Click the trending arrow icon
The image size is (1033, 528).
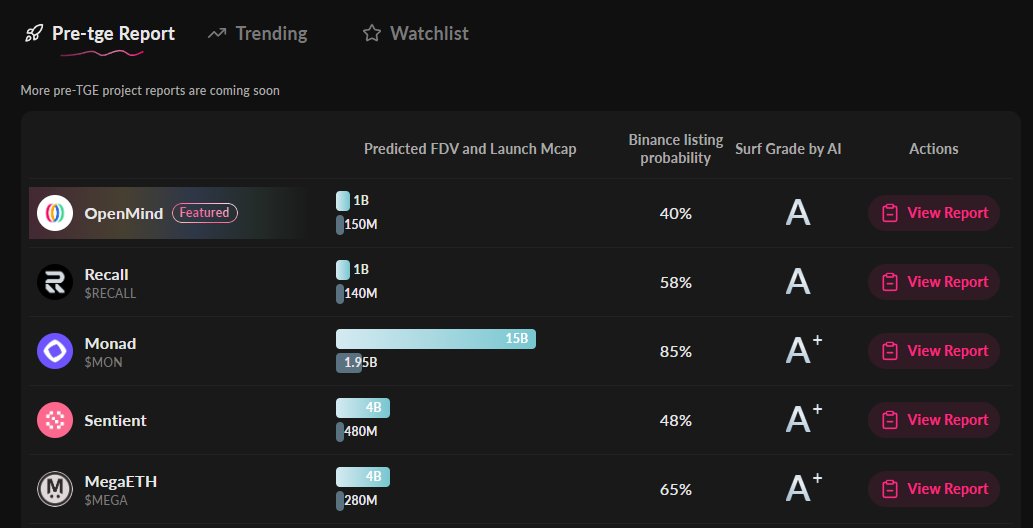[x=217, y=34]
